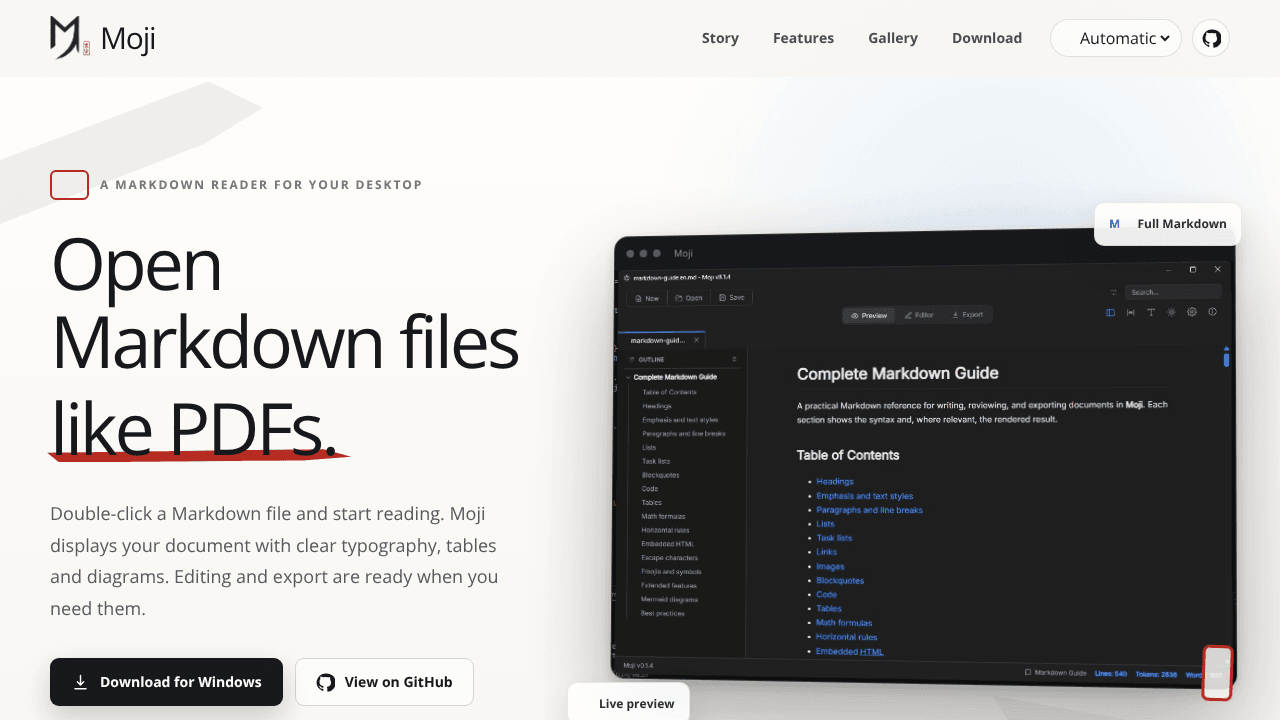This screenshot has height=720, width=1280.
Task: Click the New file button in the app preview
Action: (647, 298)
